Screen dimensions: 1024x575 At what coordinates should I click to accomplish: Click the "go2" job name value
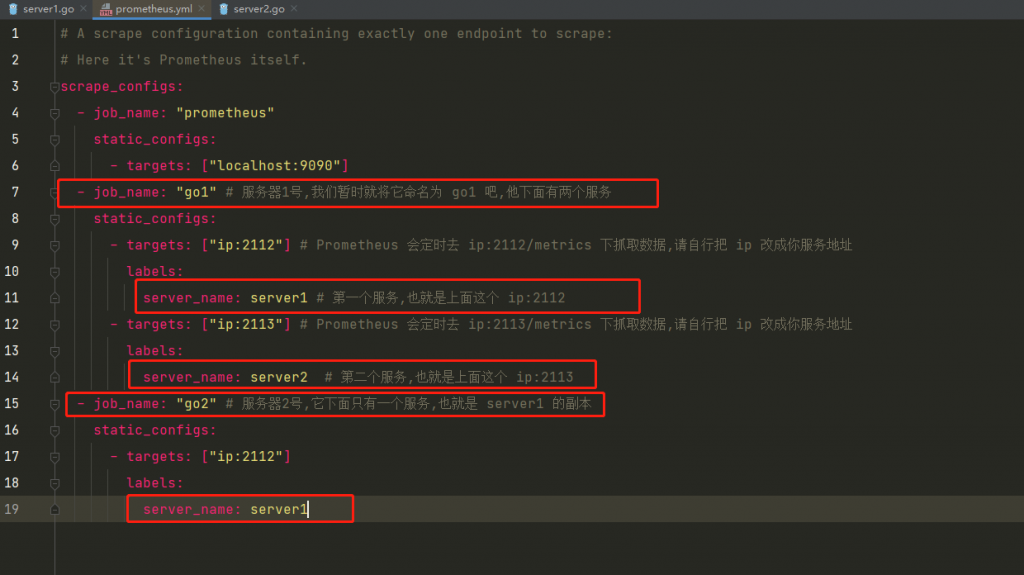point(197,403)
